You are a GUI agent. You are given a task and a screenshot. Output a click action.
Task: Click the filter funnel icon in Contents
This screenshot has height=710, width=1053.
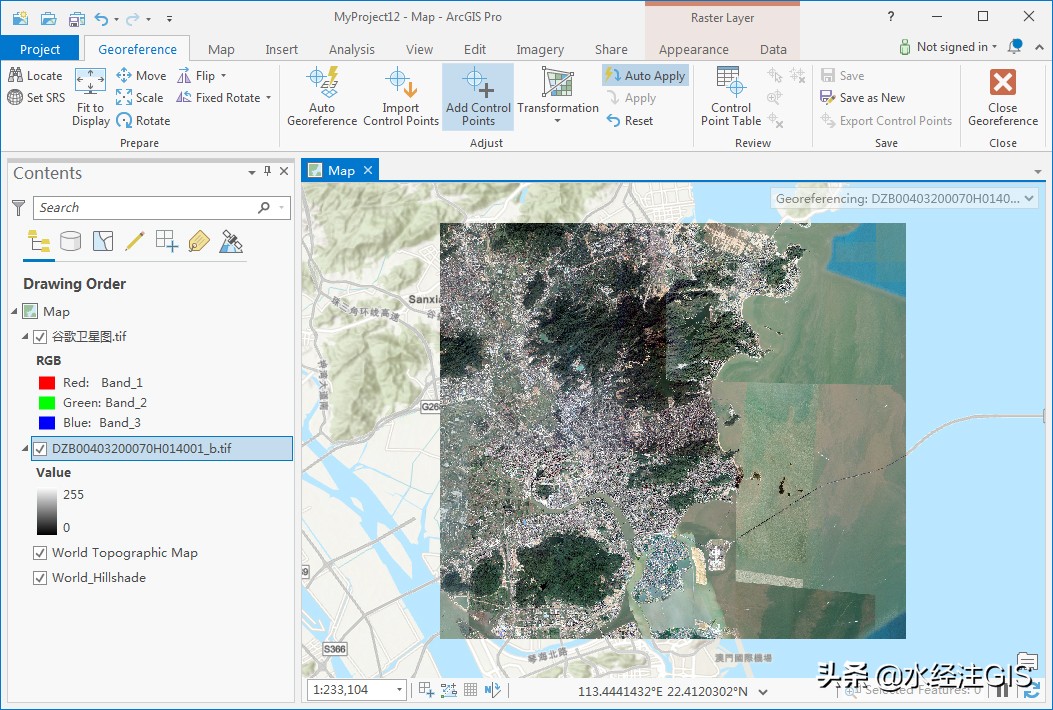click(x=19, y=208)
